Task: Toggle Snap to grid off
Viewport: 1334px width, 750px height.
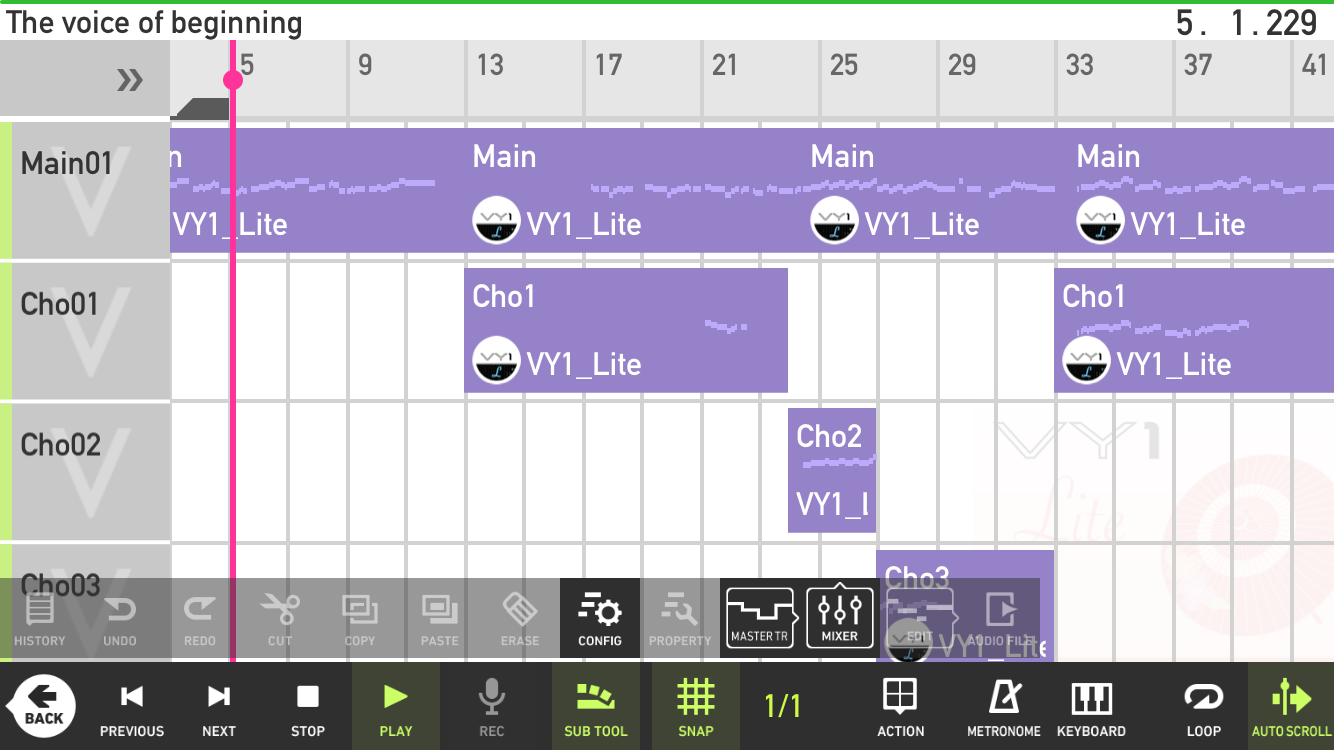Action: 696,707
